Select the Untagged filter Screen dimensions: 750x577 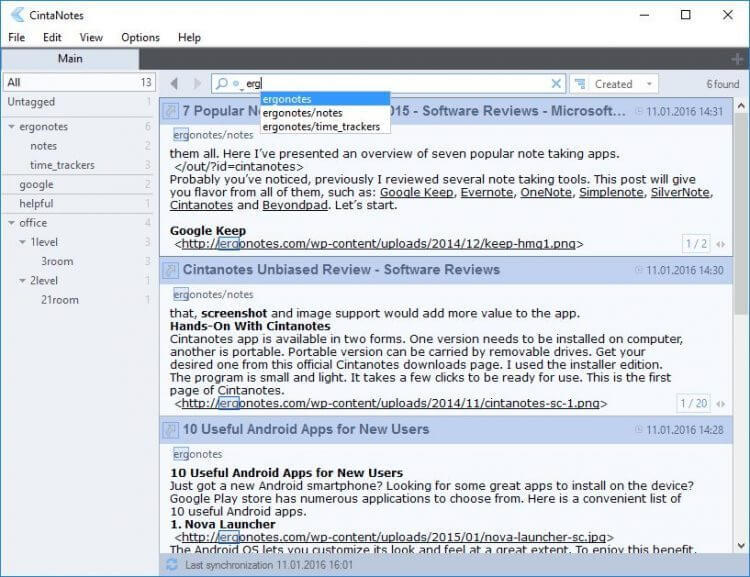click(78, 102)
